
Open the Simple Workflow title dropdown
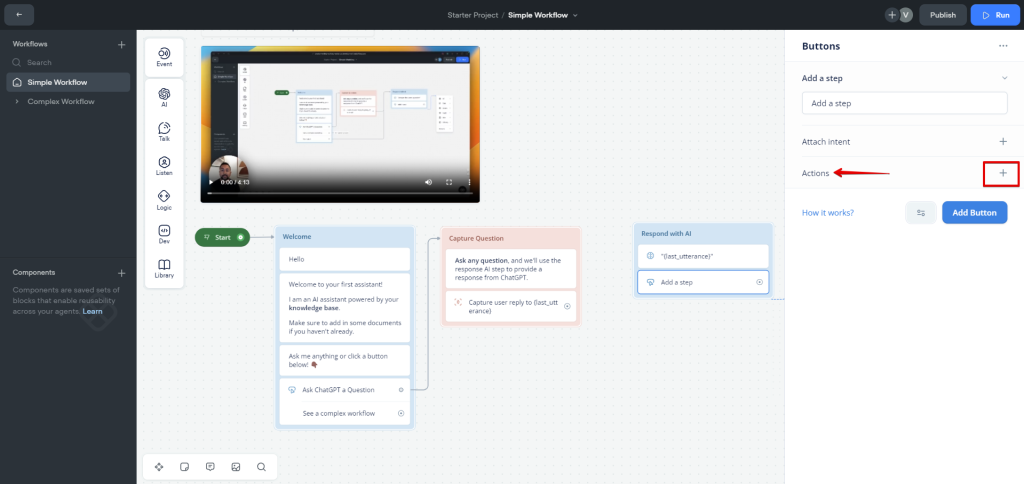[575, 15]
